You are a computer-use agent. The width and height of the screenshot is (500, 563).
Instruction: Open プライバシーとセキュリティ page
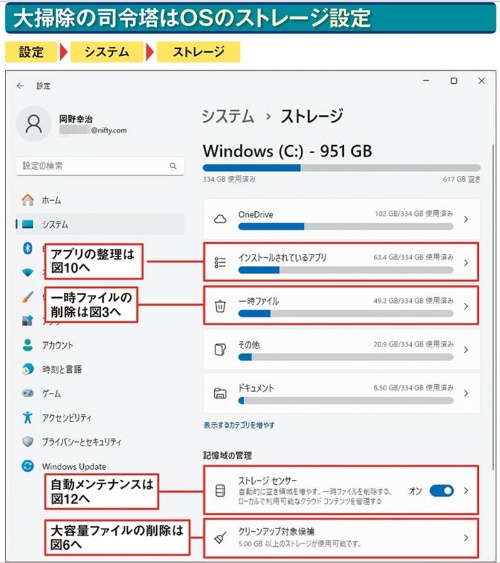click(x=81, y=442)
